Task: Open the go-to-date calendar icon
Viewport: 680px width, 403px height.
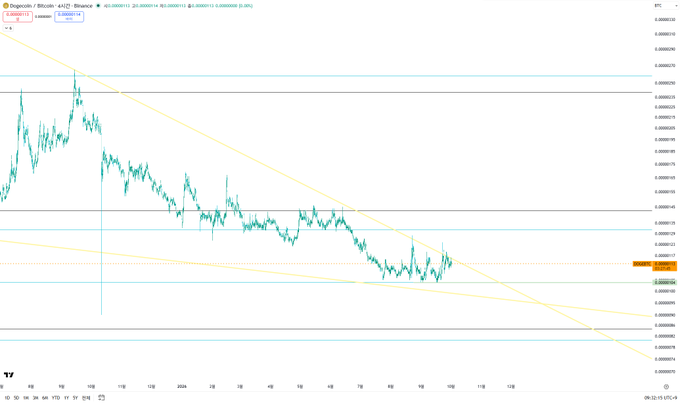Action: 101,397
